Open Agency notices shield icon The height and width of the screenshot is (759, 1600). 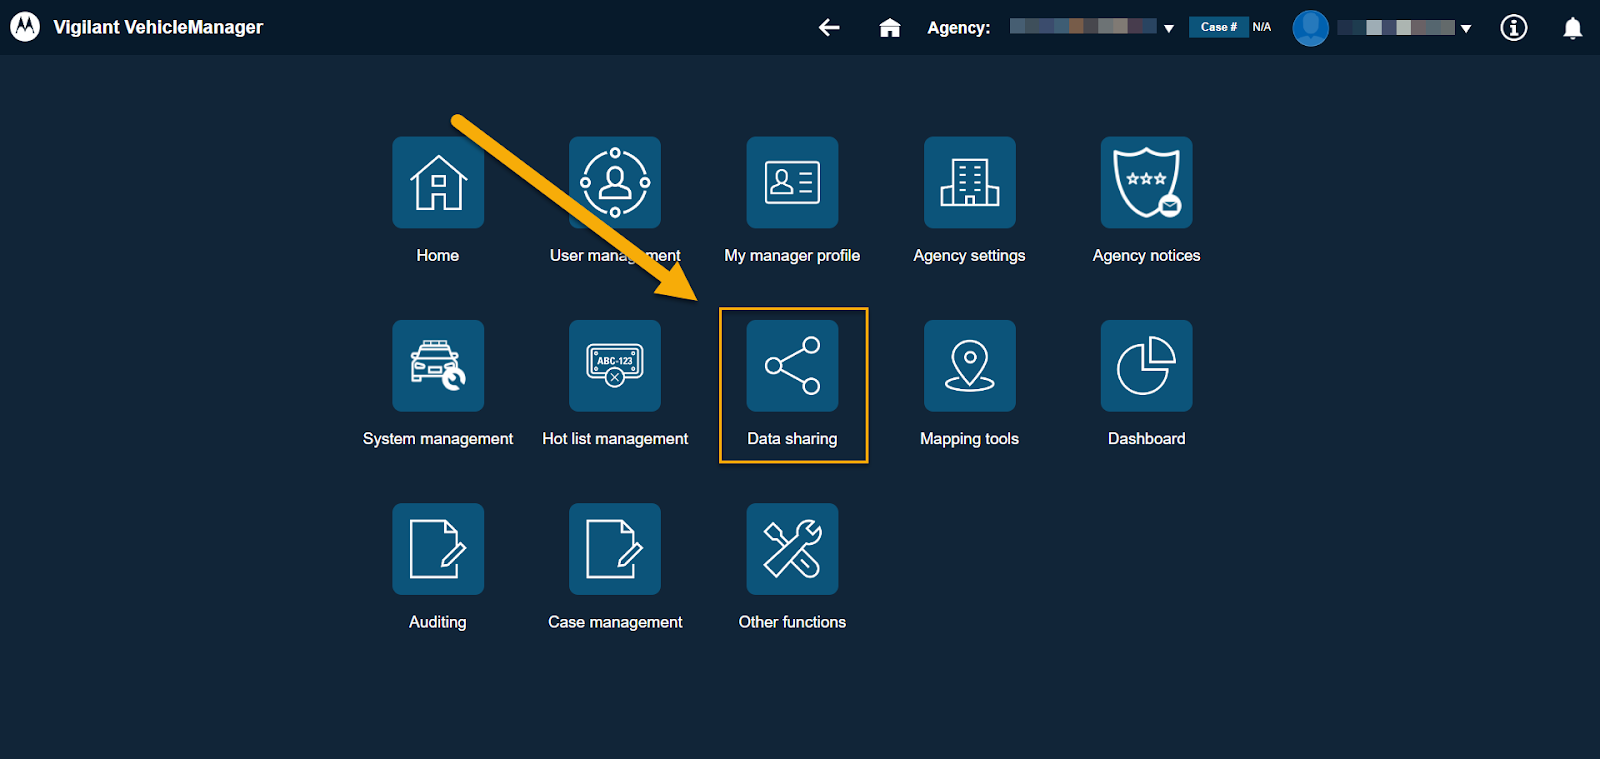coord(1146,183)
